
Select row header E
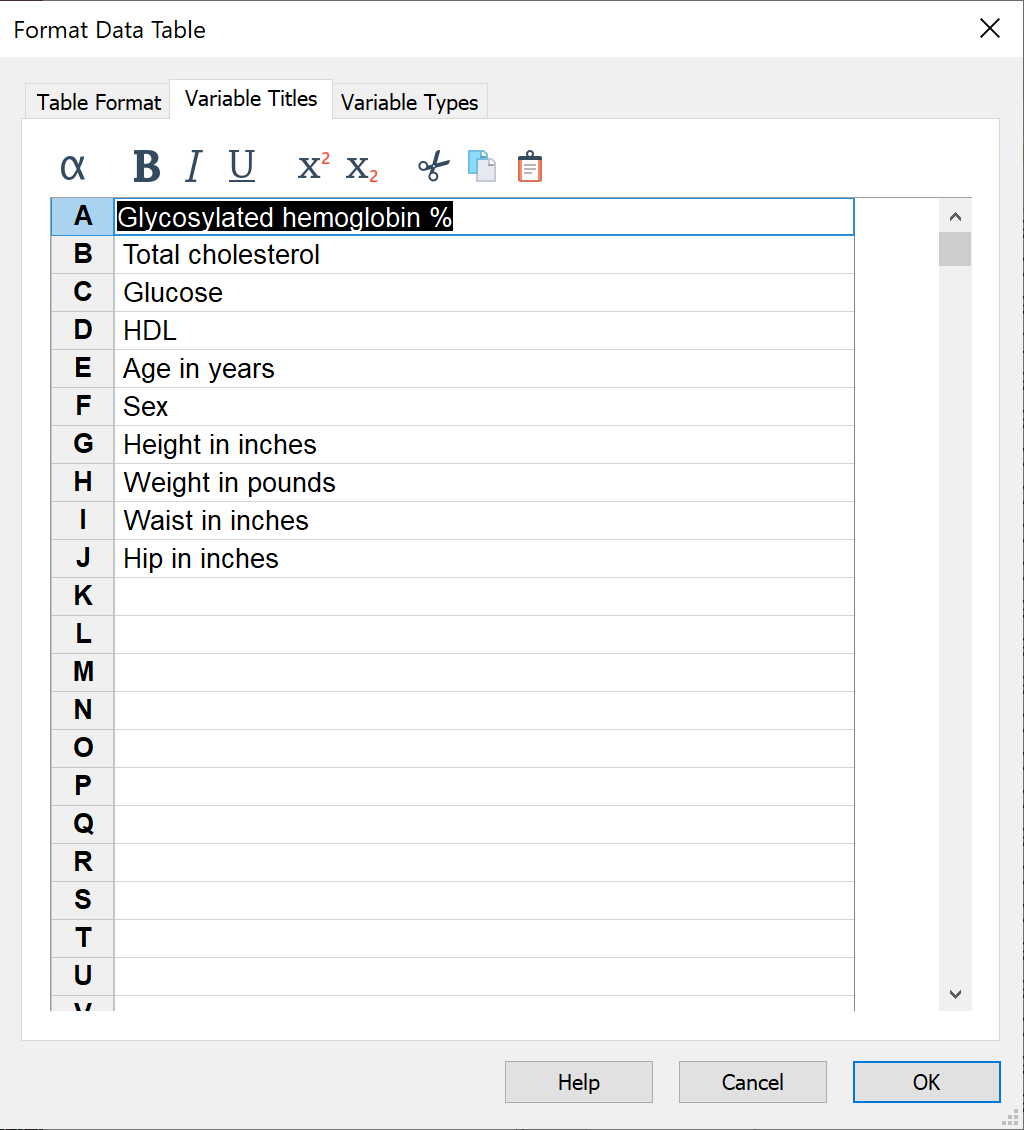(83, 369)
